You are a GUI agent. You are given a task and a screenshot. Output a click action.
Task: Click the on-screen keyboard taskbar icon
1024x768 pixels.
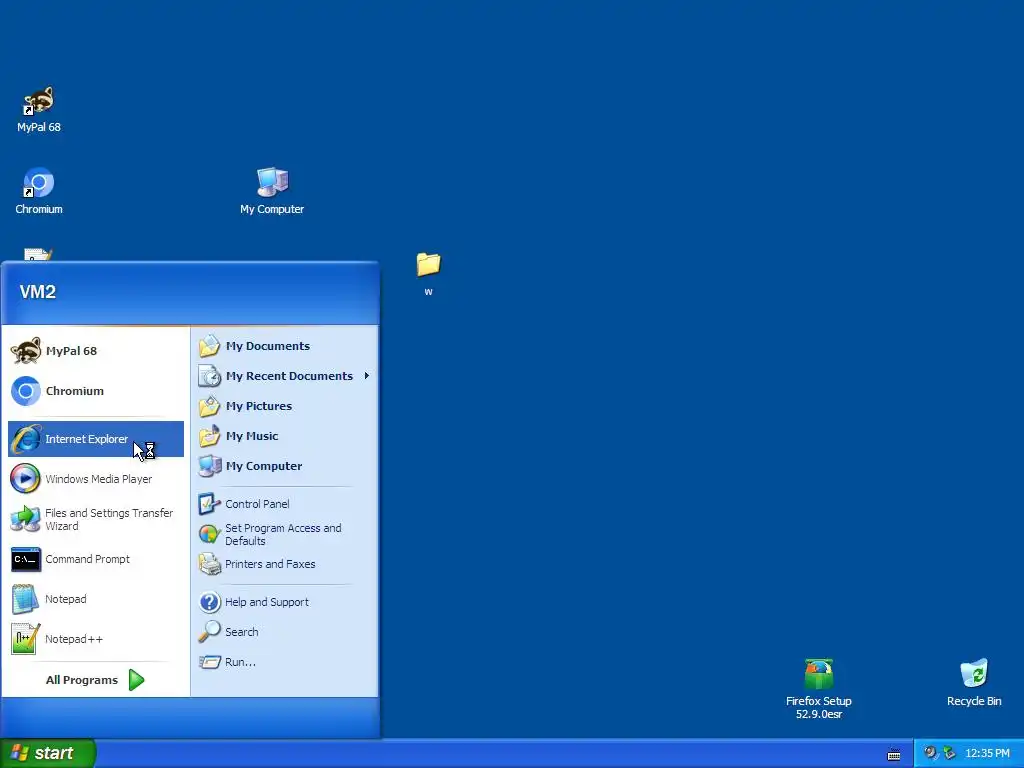point(894,755)
